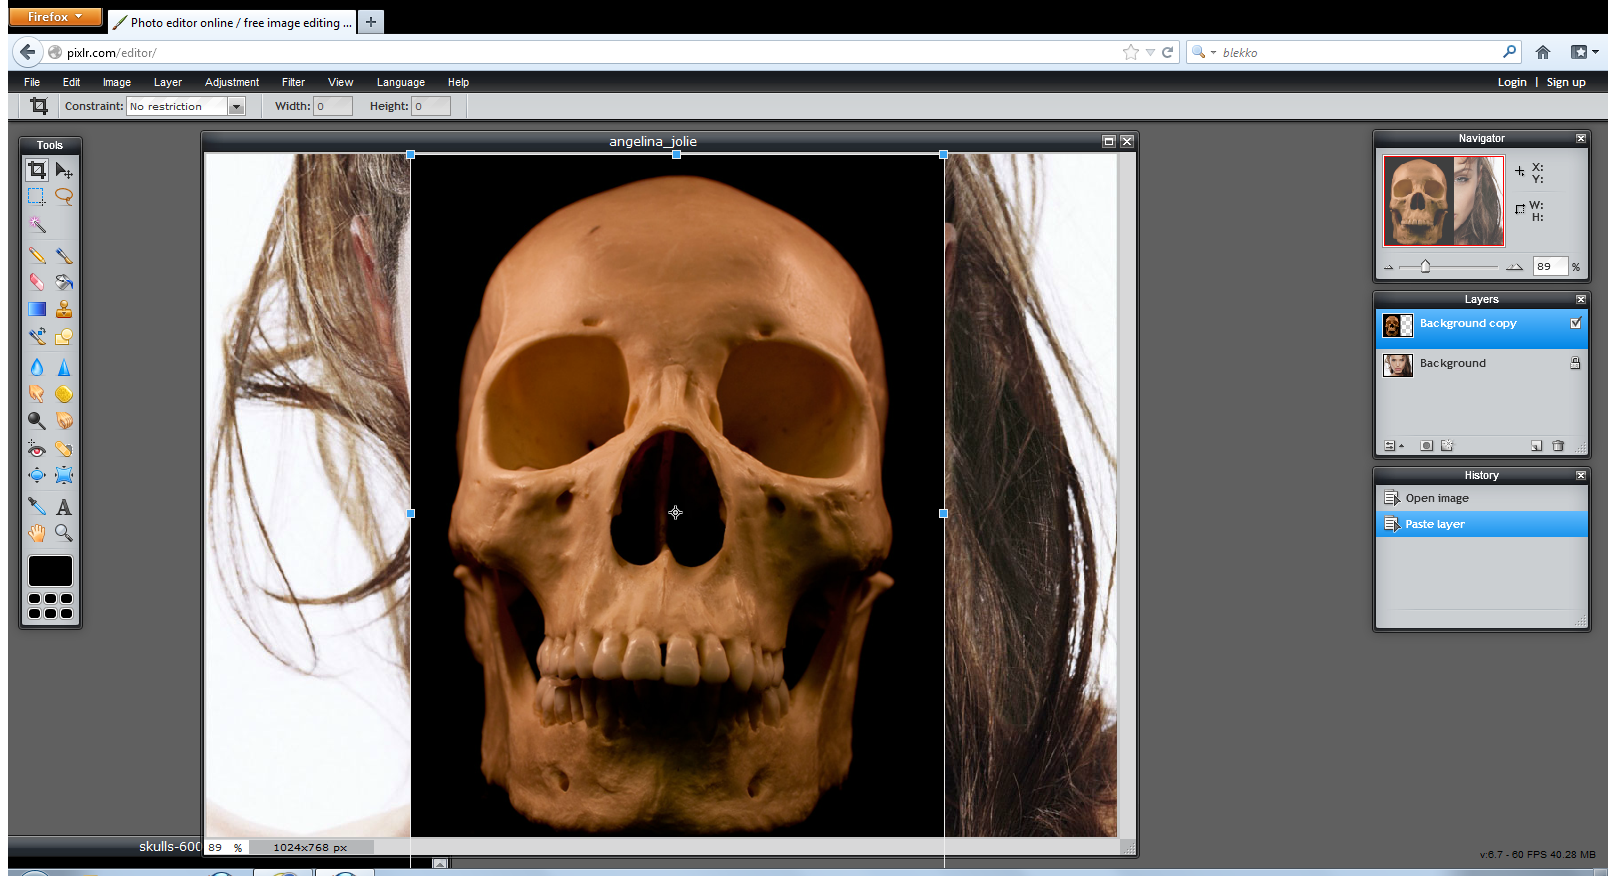This screenshot has width=1616, height=876.
Task: Delete the selected layer with trash icon
Action: pos(1558,446)
